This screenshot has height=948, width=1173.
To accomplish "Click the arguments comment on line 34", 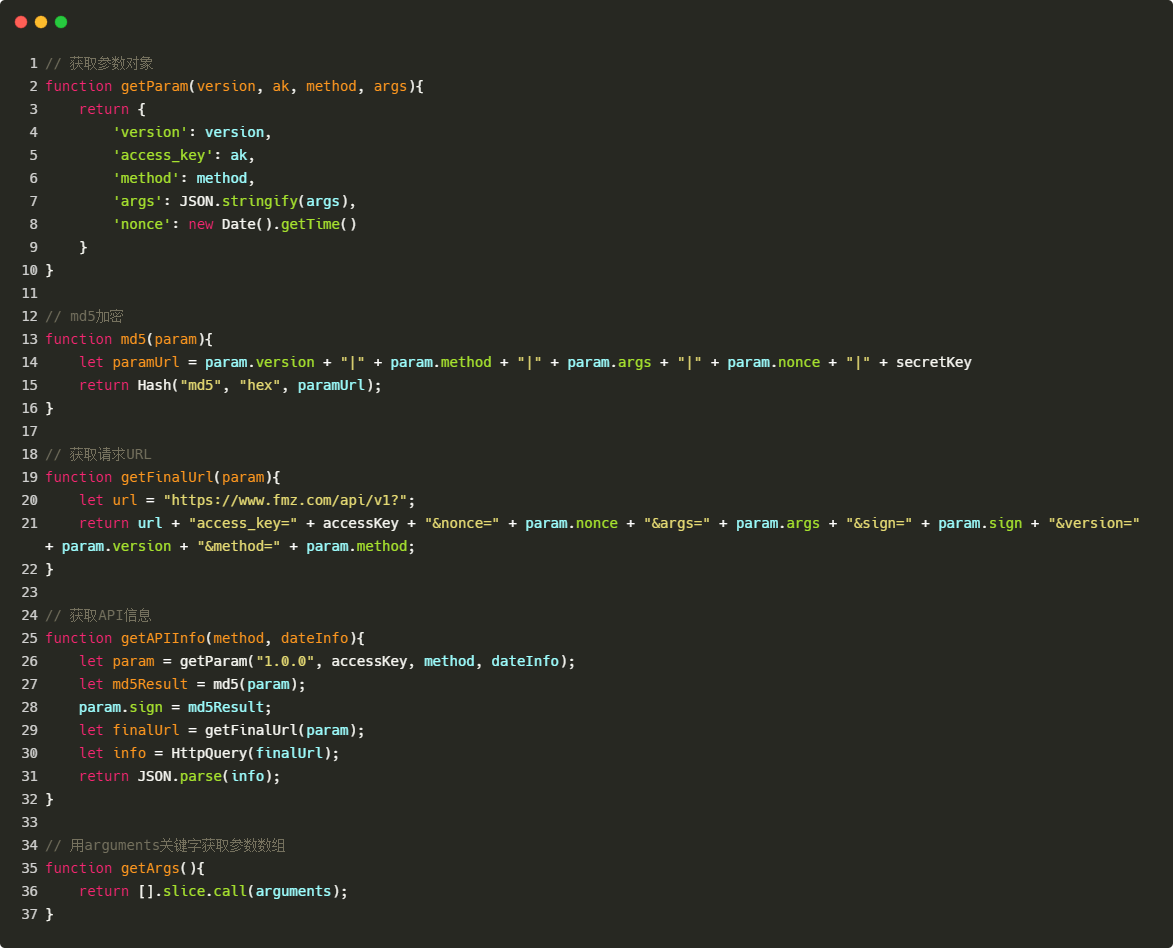I will pos(165,846).
